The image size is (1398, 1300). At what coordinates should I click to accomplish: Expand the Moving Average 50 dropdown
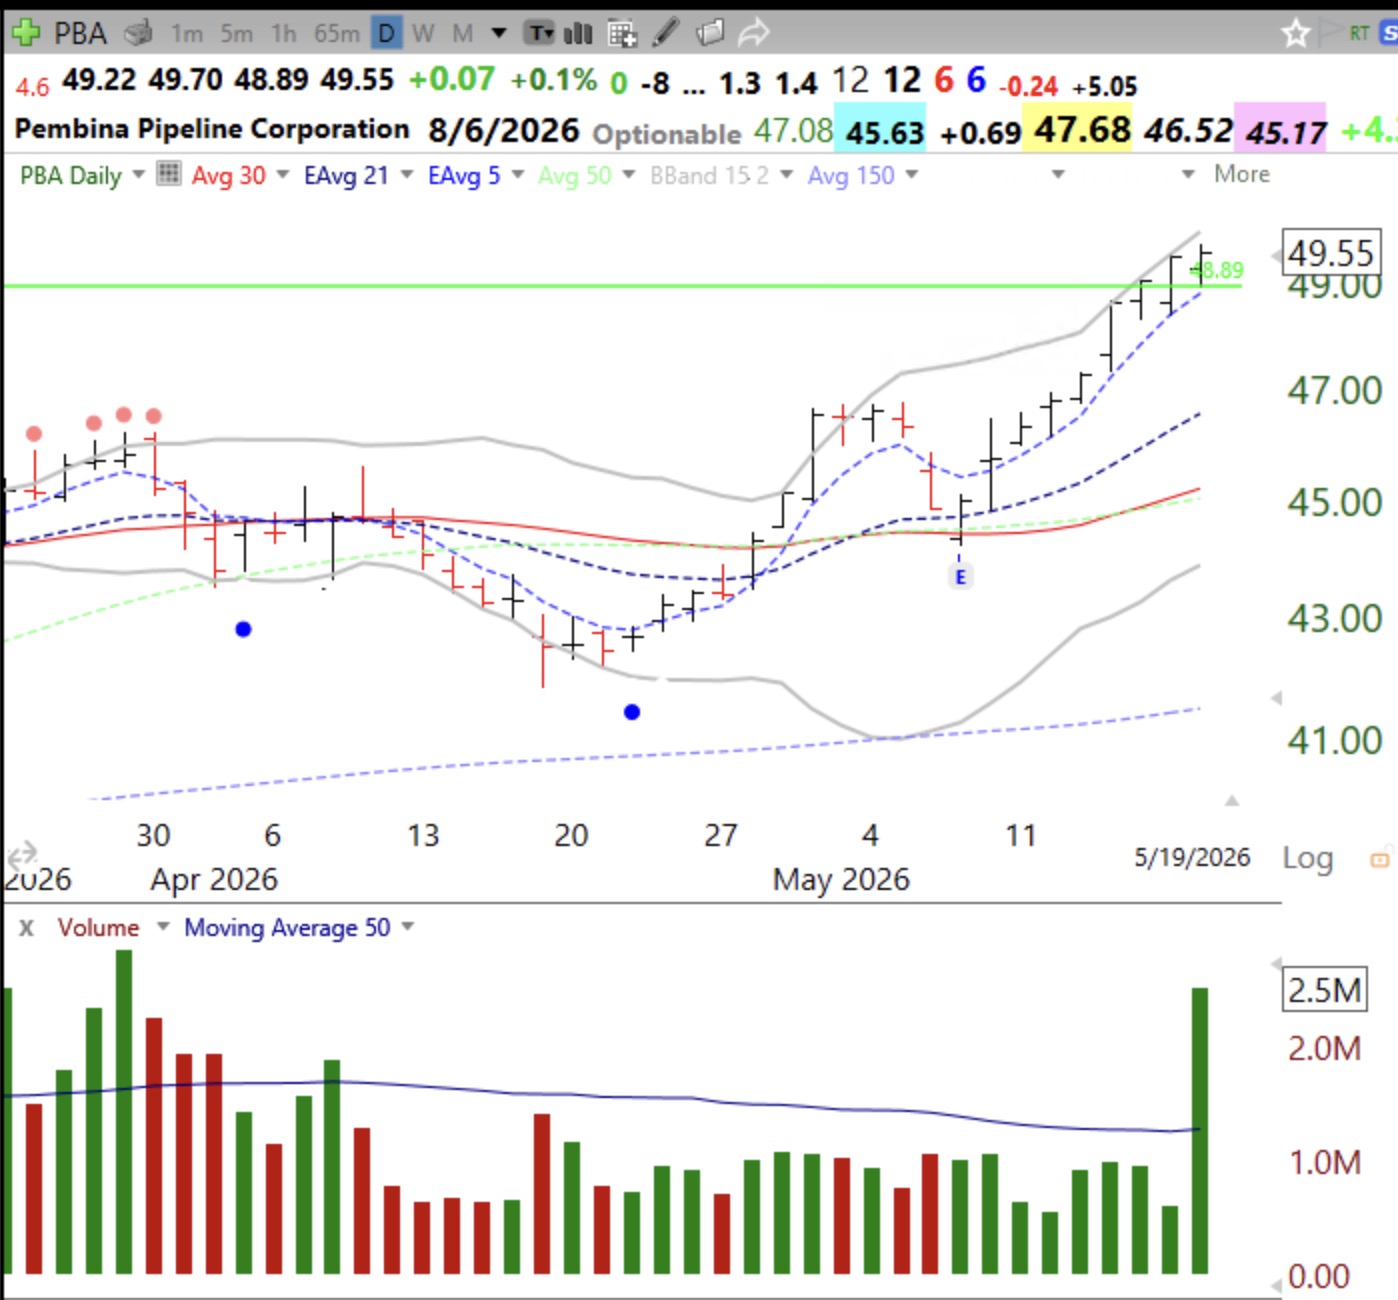pos(408,927)
